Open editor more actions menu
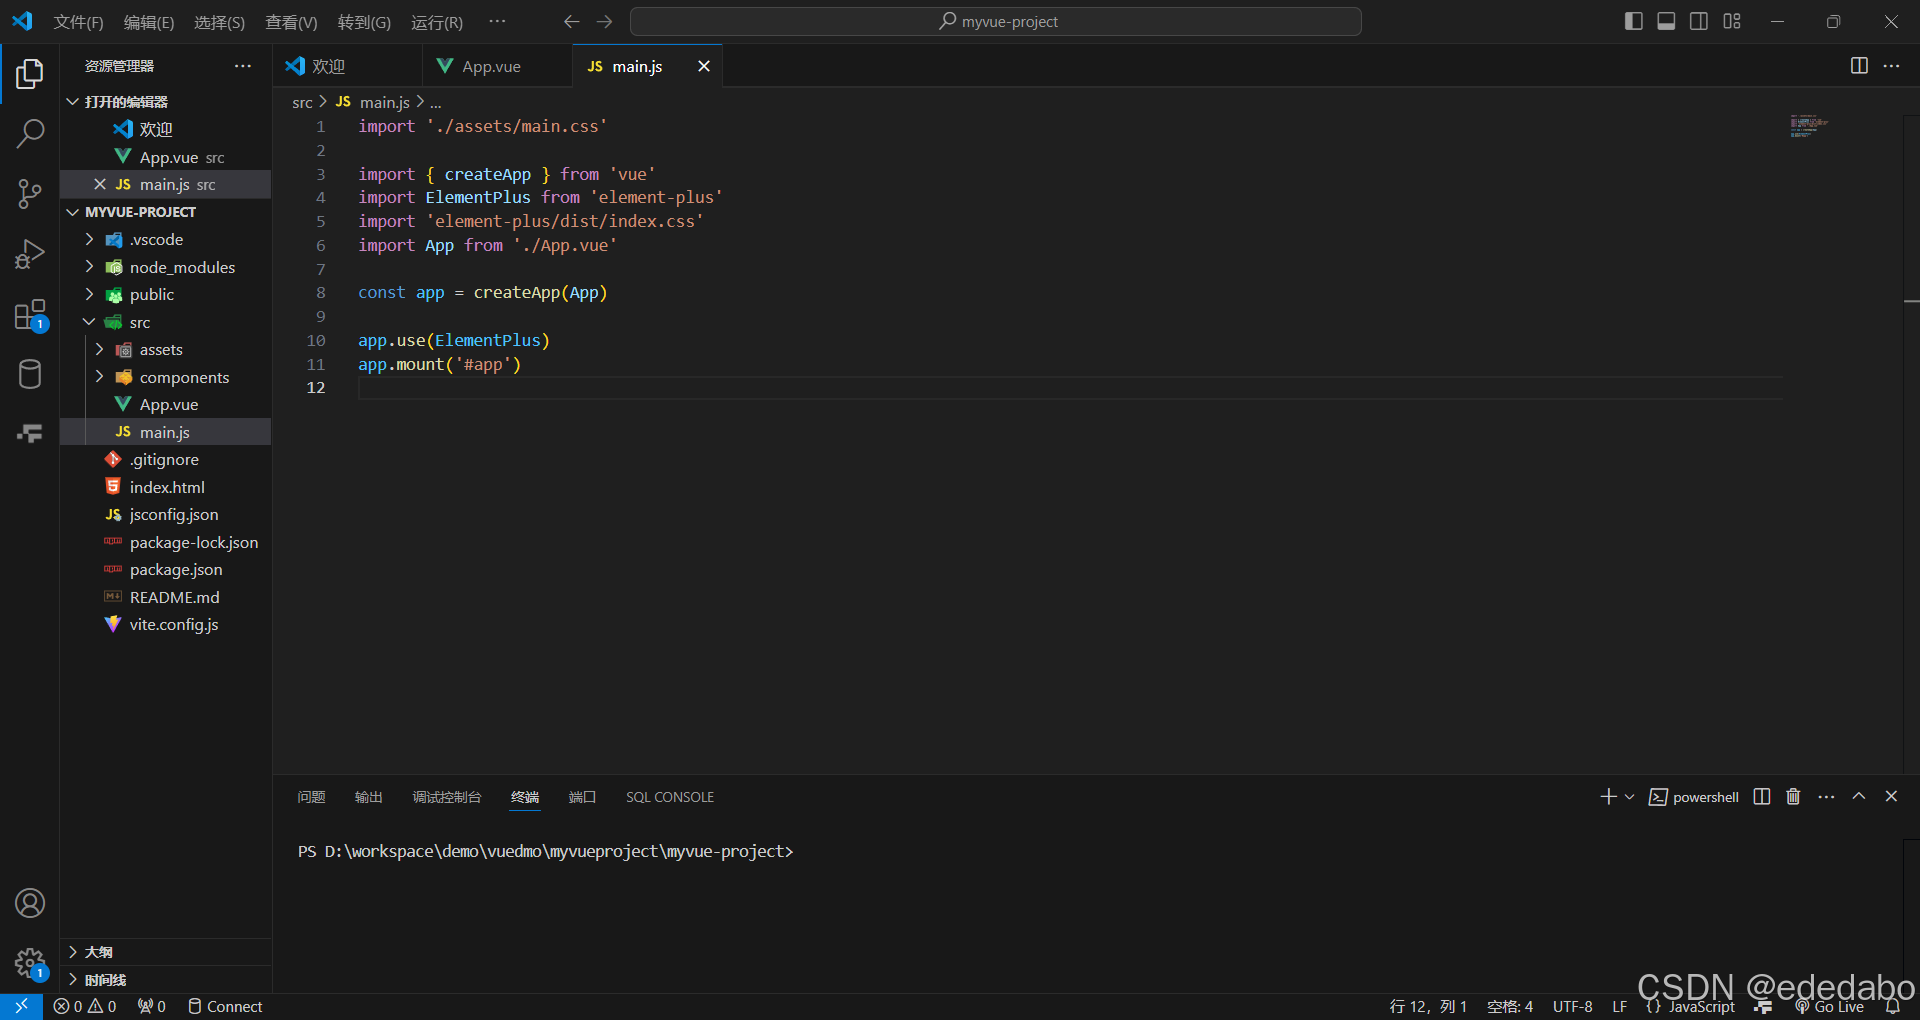Screen dimensions: 1920x1020 [1891, 66]
